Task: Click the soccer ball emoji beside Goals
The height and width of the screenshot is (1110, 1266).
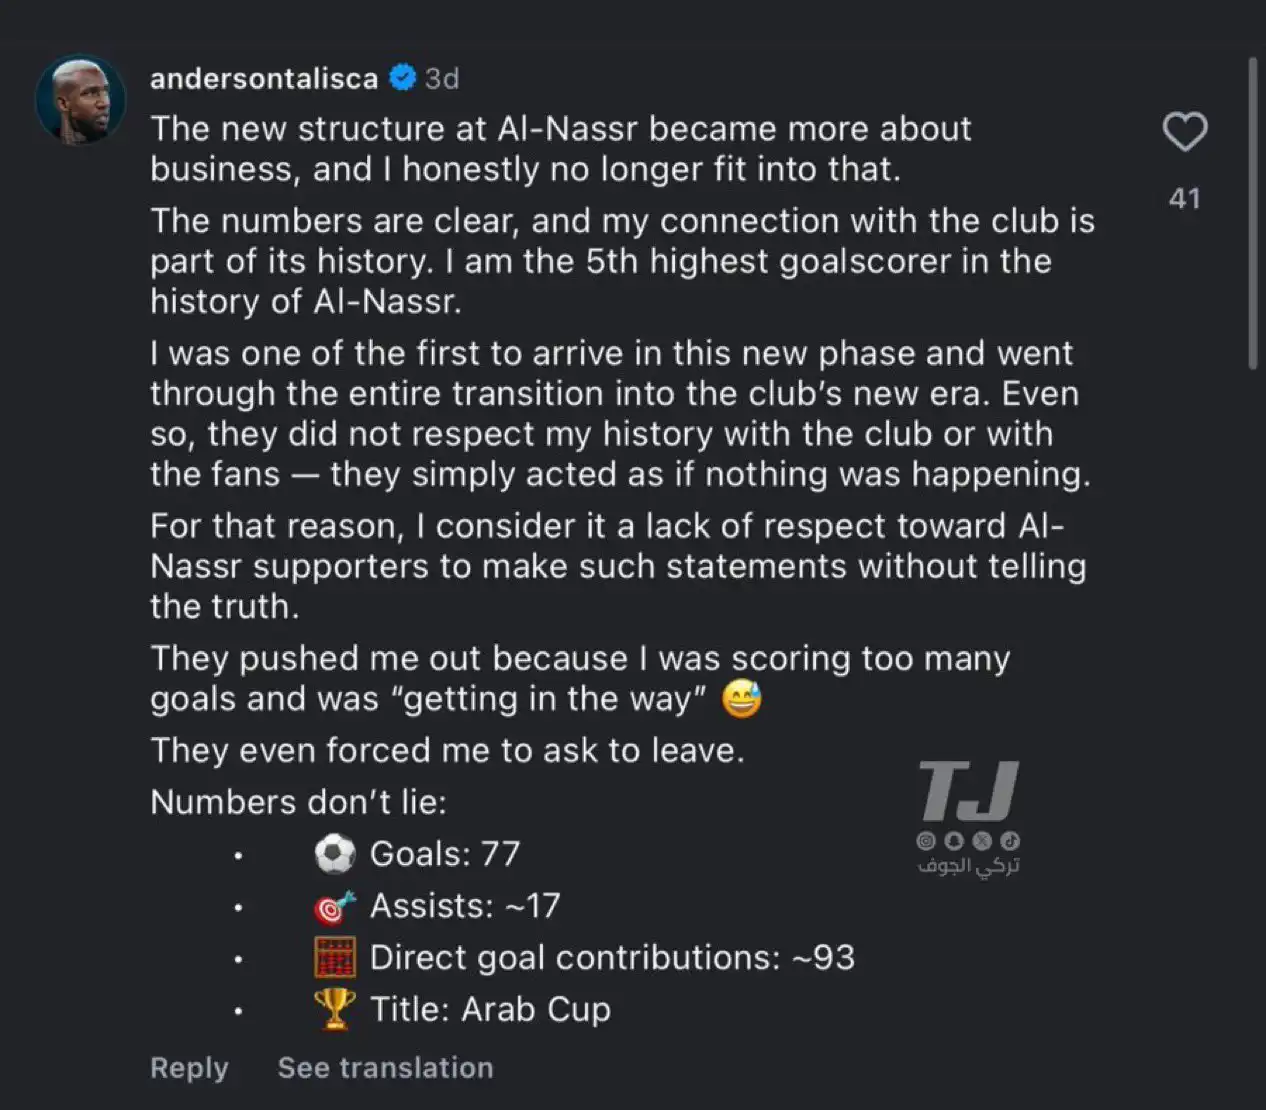Action: coord(334,854)
